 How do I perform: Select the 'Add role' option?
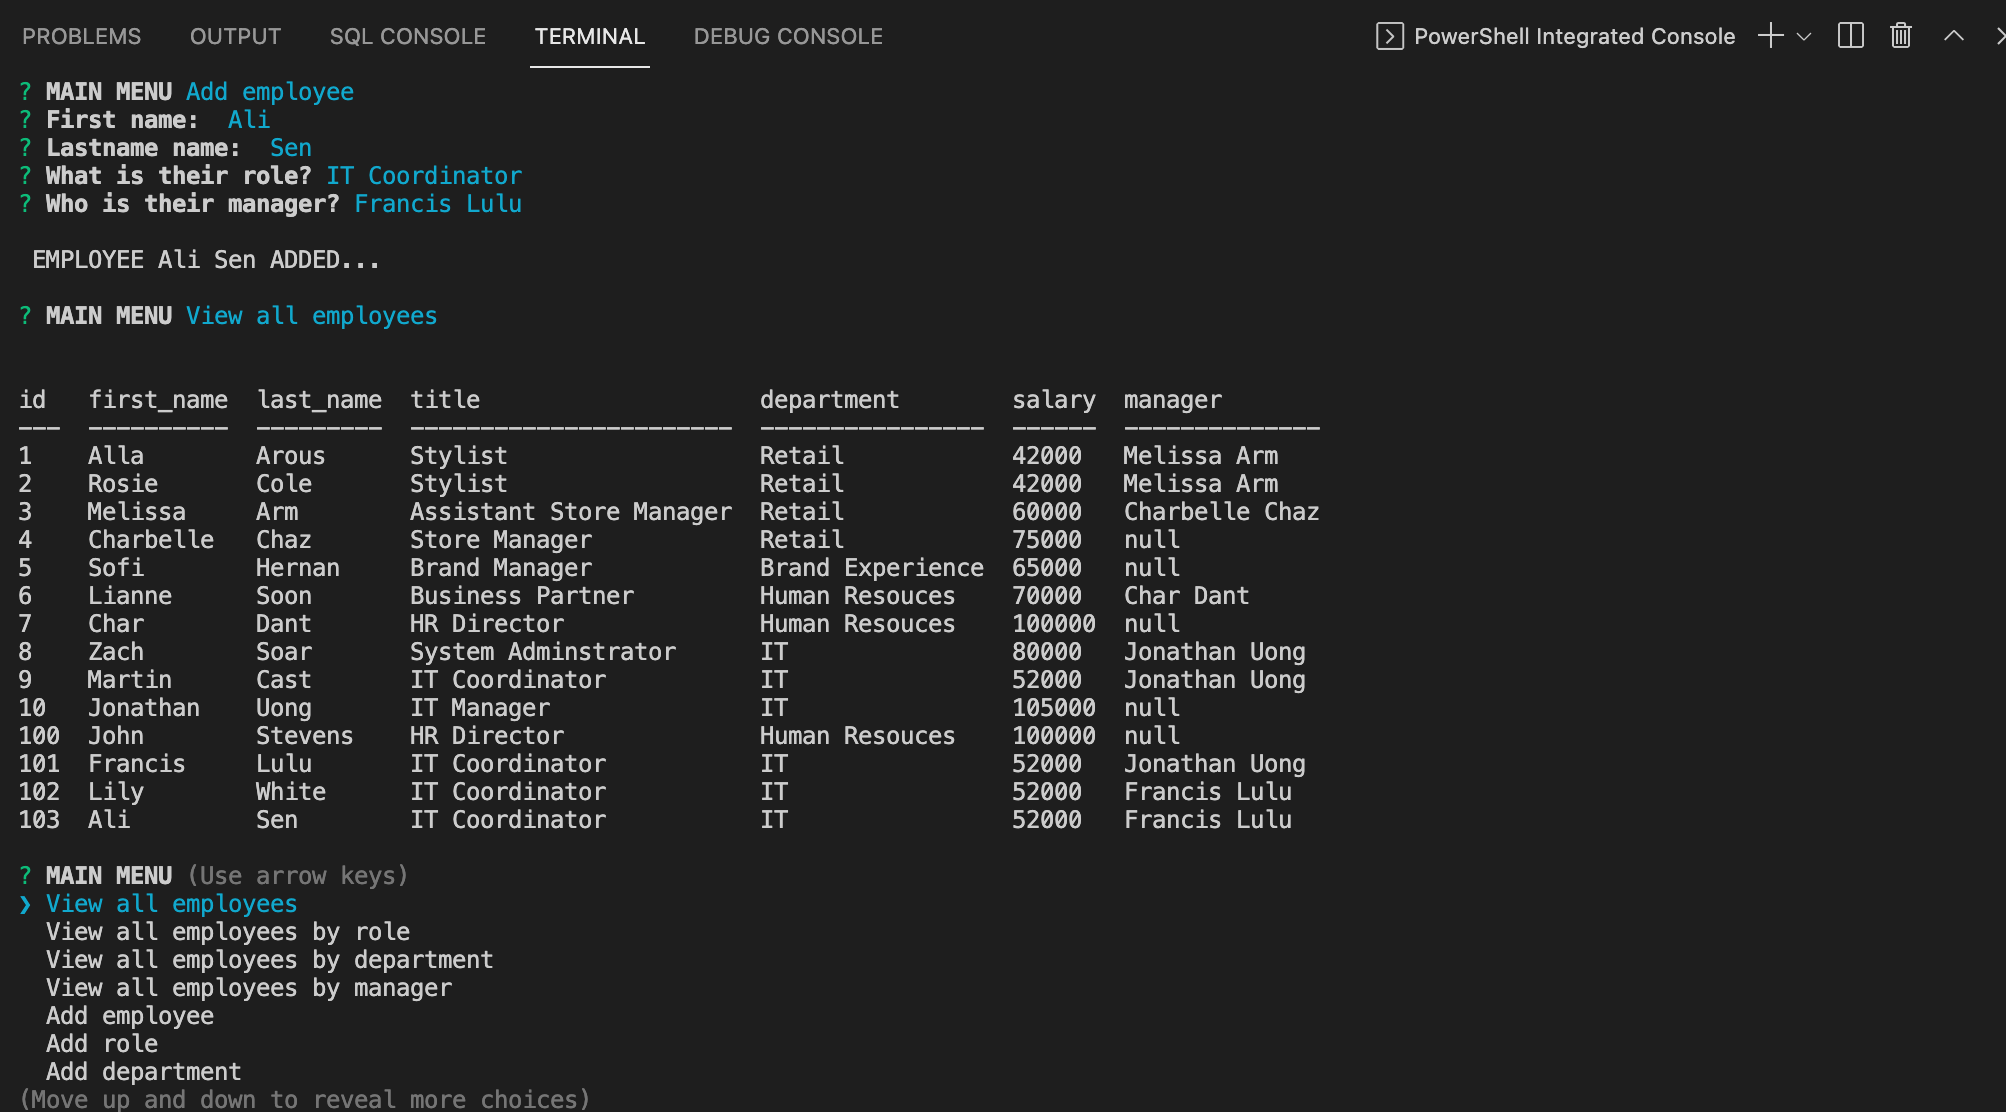click(x=102, y=1043)
